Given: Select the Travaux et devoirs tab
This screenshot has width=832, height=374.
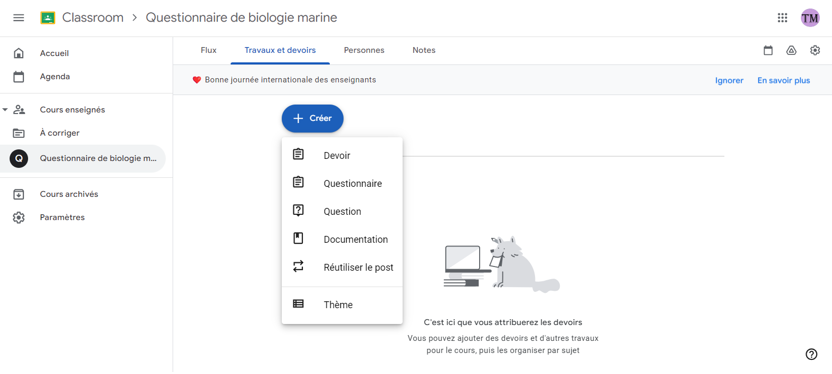Looking at the screenshot, I should pos(280,50).
